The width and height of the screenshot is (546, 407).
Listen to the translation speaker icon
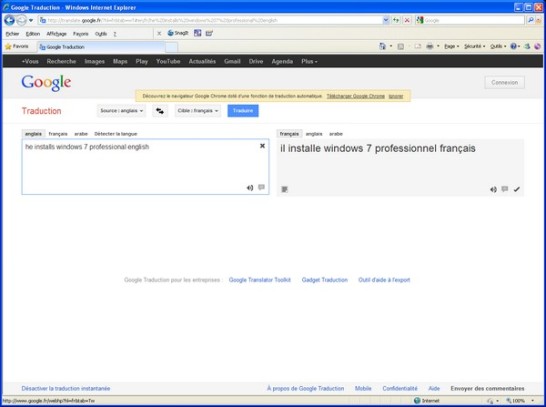click(493, 189)
